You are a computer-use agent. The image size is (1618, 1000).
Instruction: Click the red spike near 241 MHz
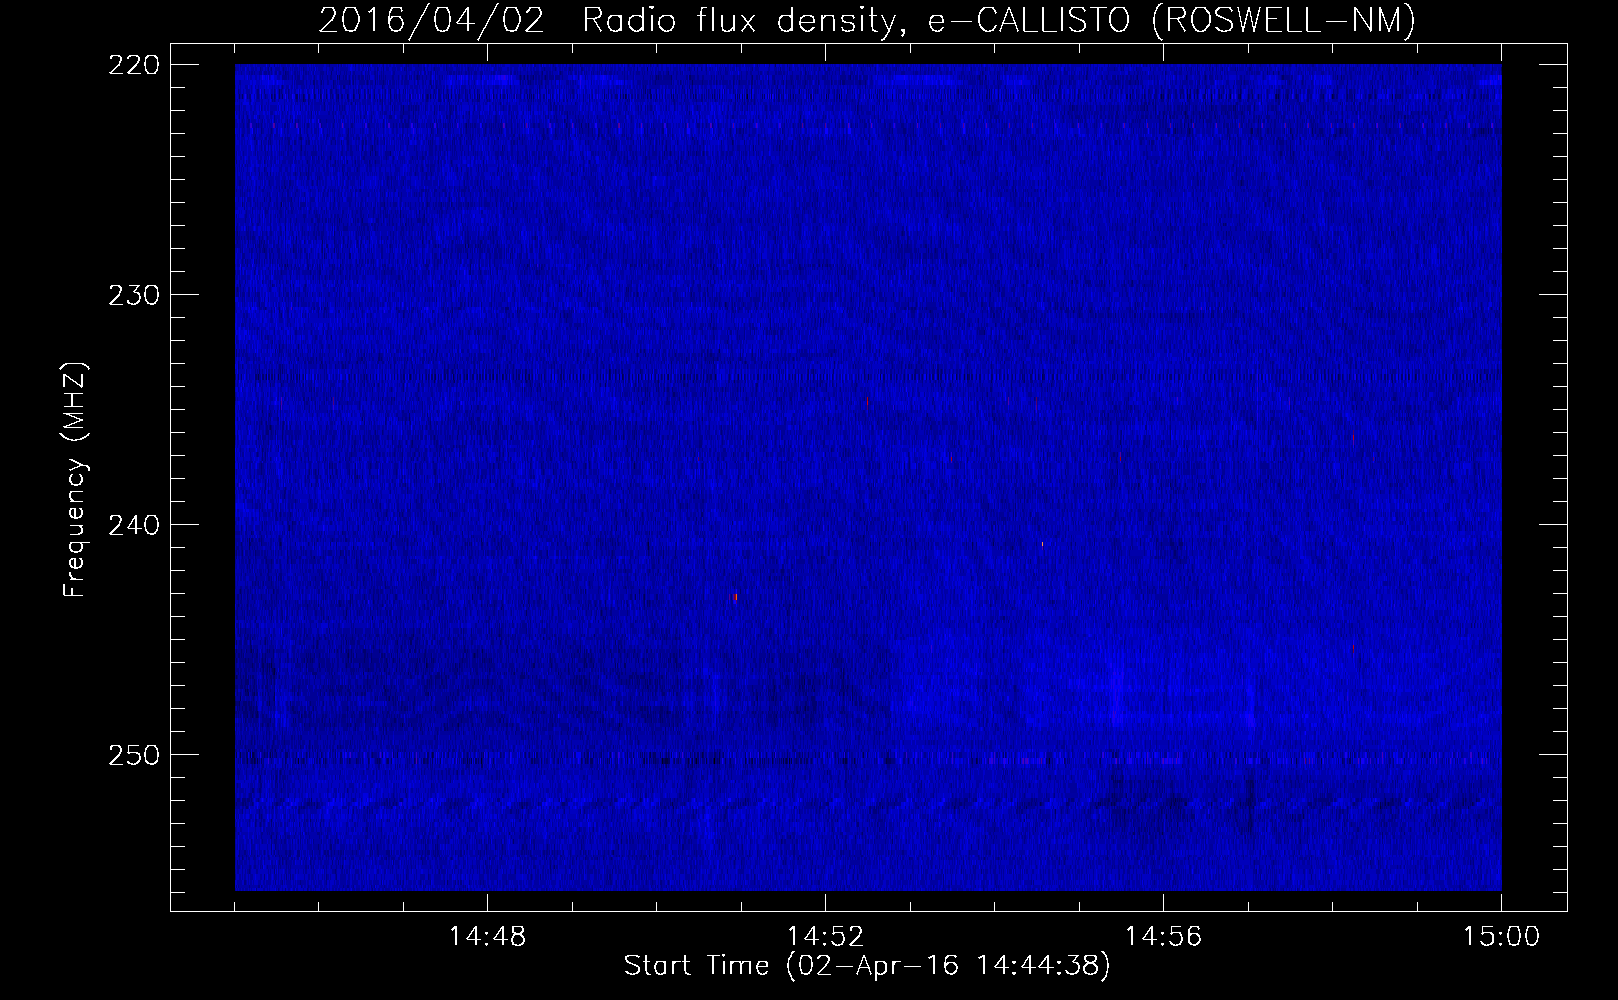(1042, 544)
